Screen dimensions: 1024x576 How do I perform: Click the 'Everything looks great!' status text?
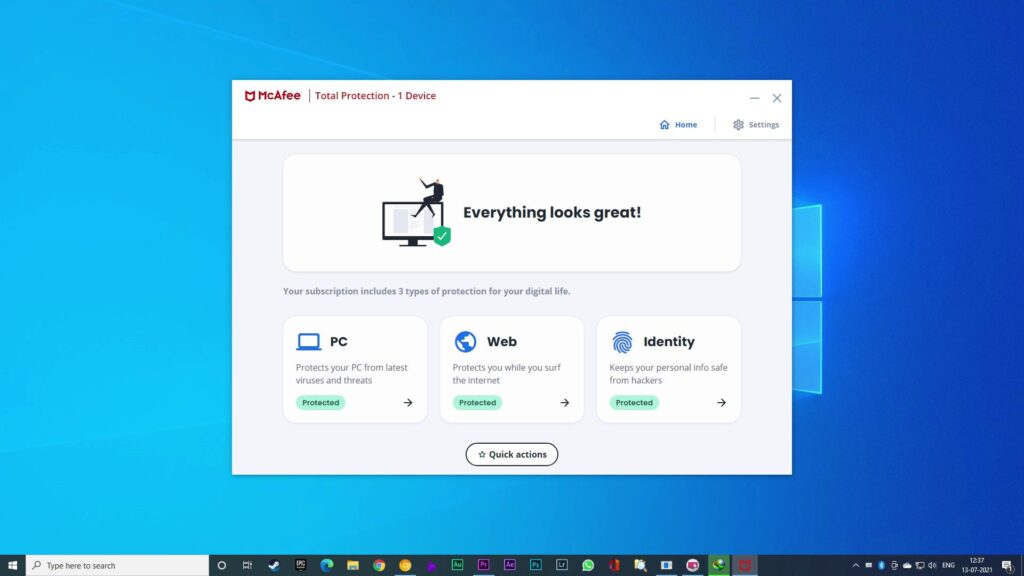[552, 212]
